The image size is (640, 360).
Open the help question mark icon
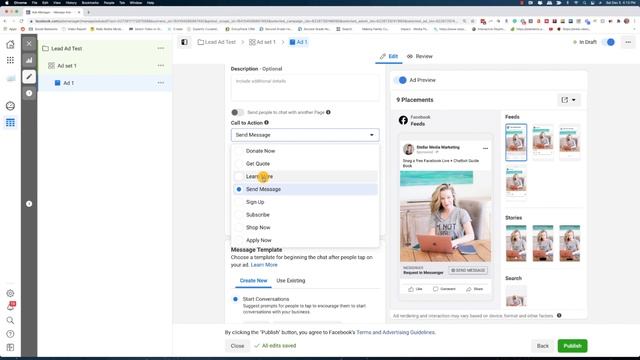tap(10, 334)
